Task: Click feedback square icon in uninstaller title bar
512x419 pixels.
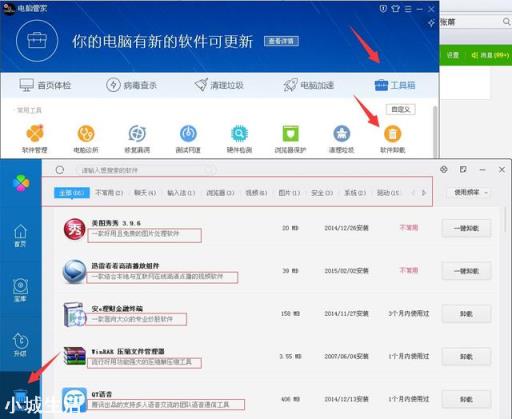Action: click(x=463, y=169)
